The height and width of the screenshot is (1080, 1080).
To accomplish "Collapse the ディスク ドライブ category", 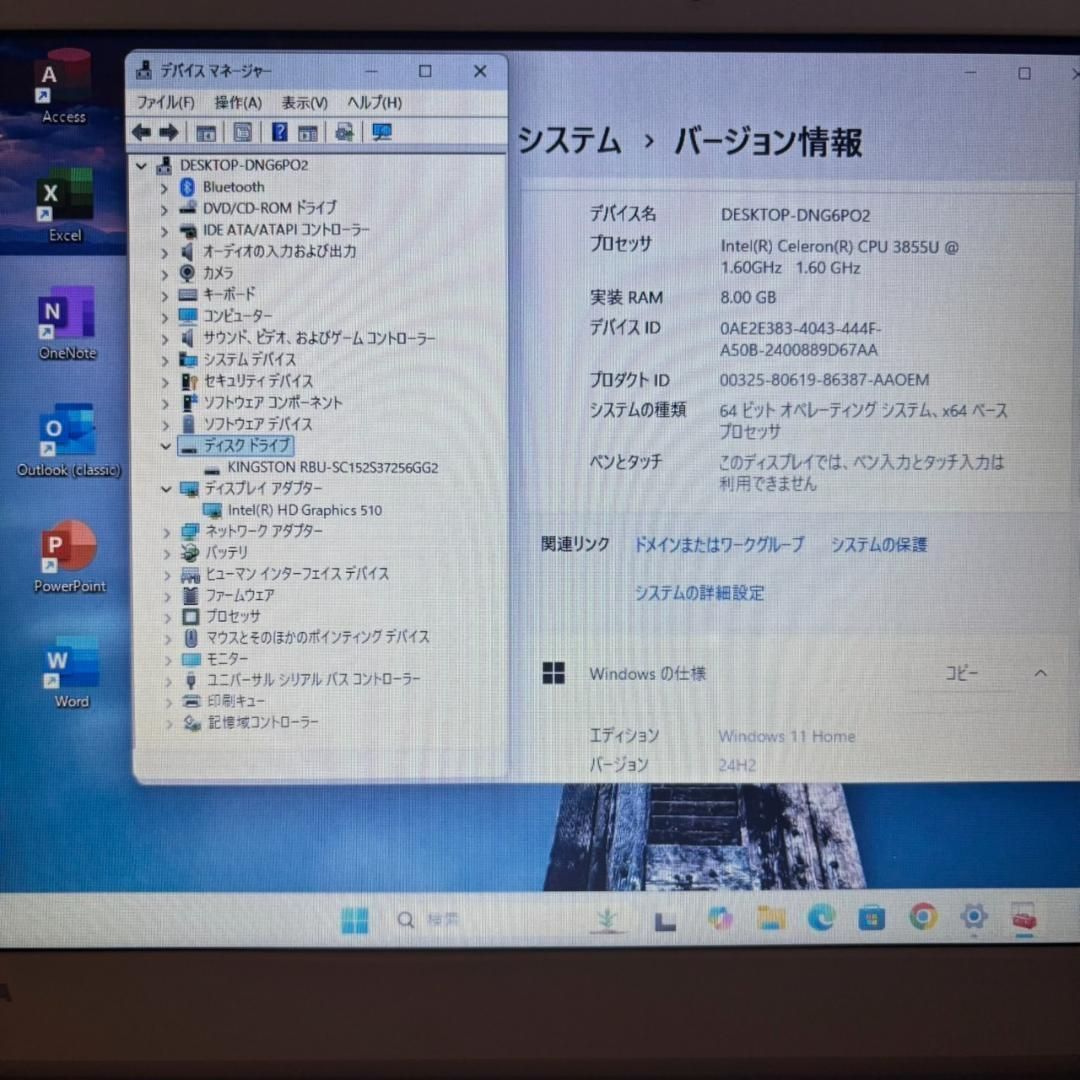I will pyautogui.click(x=165, y=446).
